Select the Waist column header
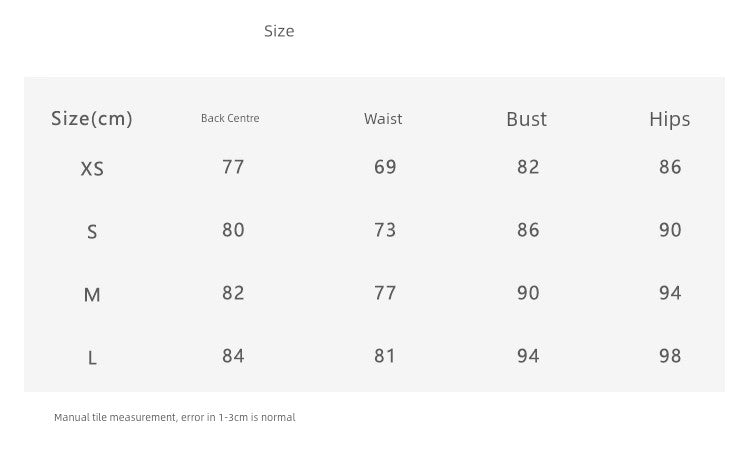Viewport: 750px width, 450px height. [x=383, y=119]
